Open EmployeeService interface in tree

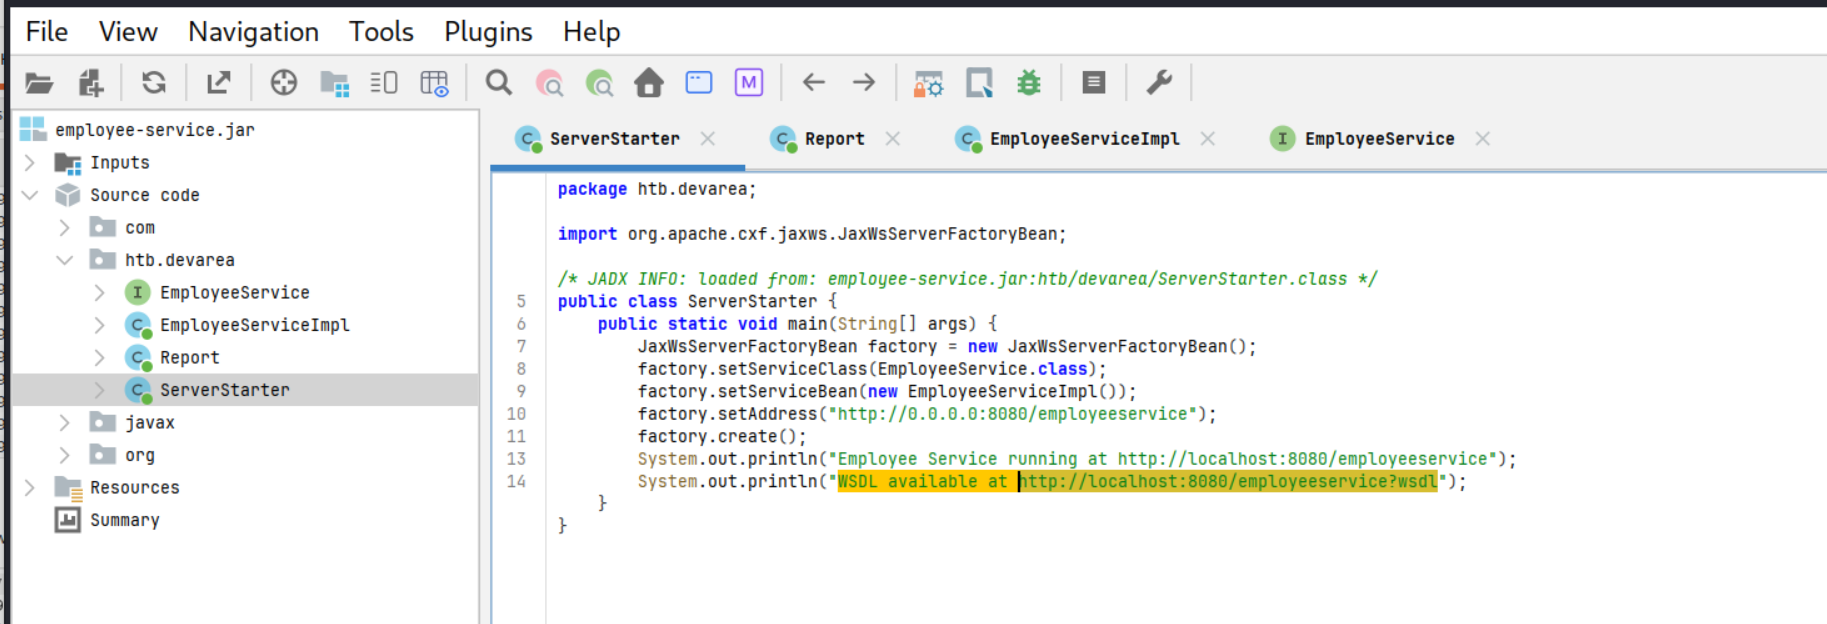(x=234, y=293)
